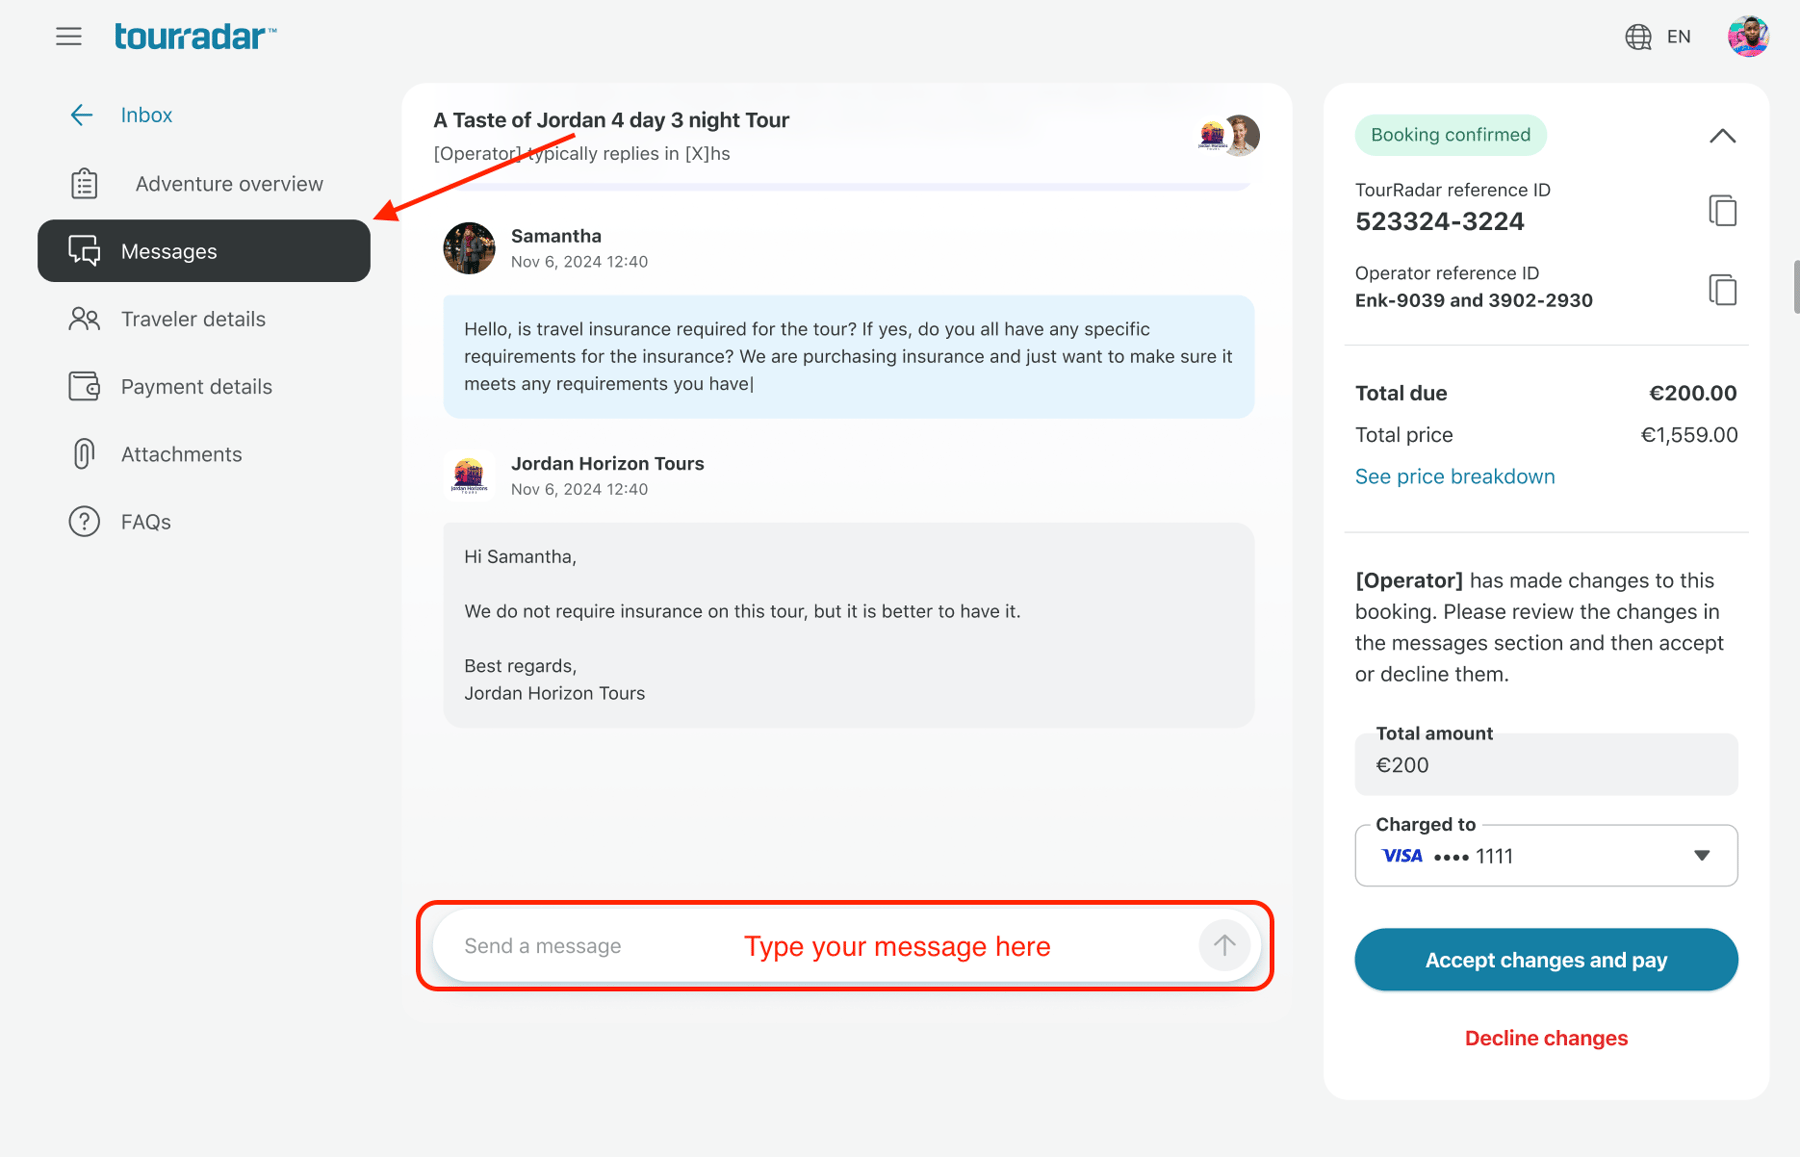Copy the TourRadar reference ID
The width and height of the screenshot is (1800, 1157).
1723,210
